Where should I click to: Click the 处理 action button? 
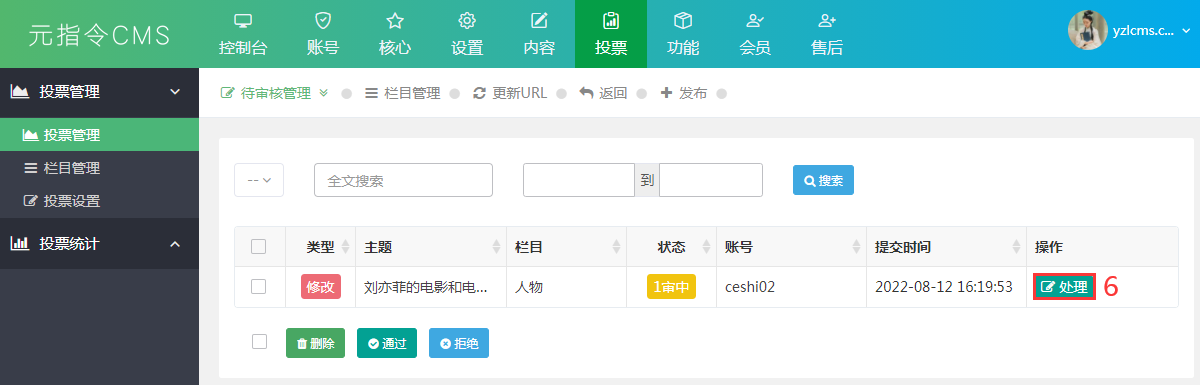[1064, 287]
